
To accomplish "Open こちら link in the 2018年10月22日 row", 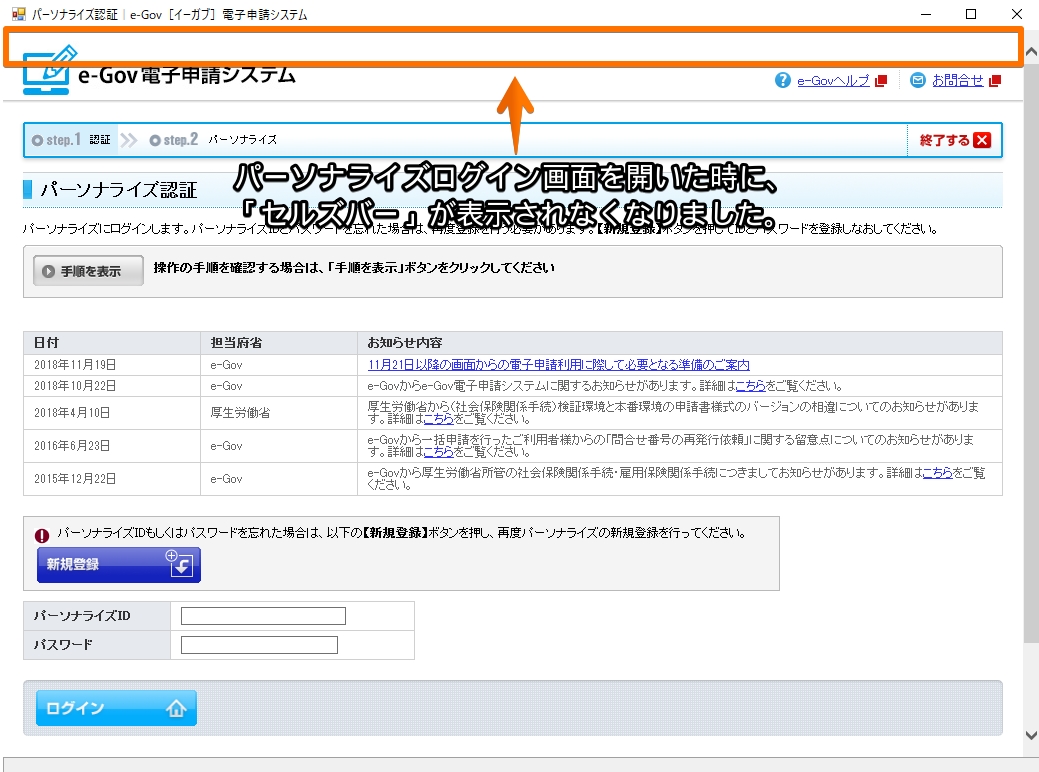I will click(751, 386).
